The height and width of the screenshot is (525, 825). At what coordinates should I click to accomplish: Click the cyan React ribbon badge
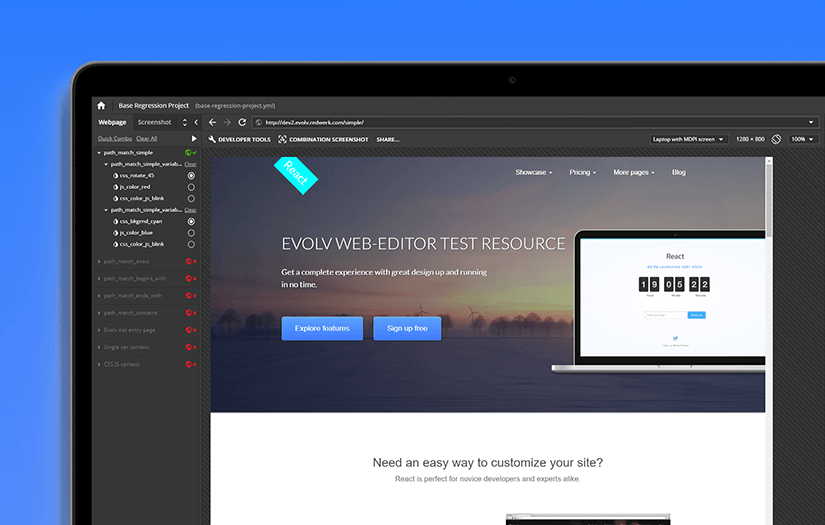tap(296, 175)
